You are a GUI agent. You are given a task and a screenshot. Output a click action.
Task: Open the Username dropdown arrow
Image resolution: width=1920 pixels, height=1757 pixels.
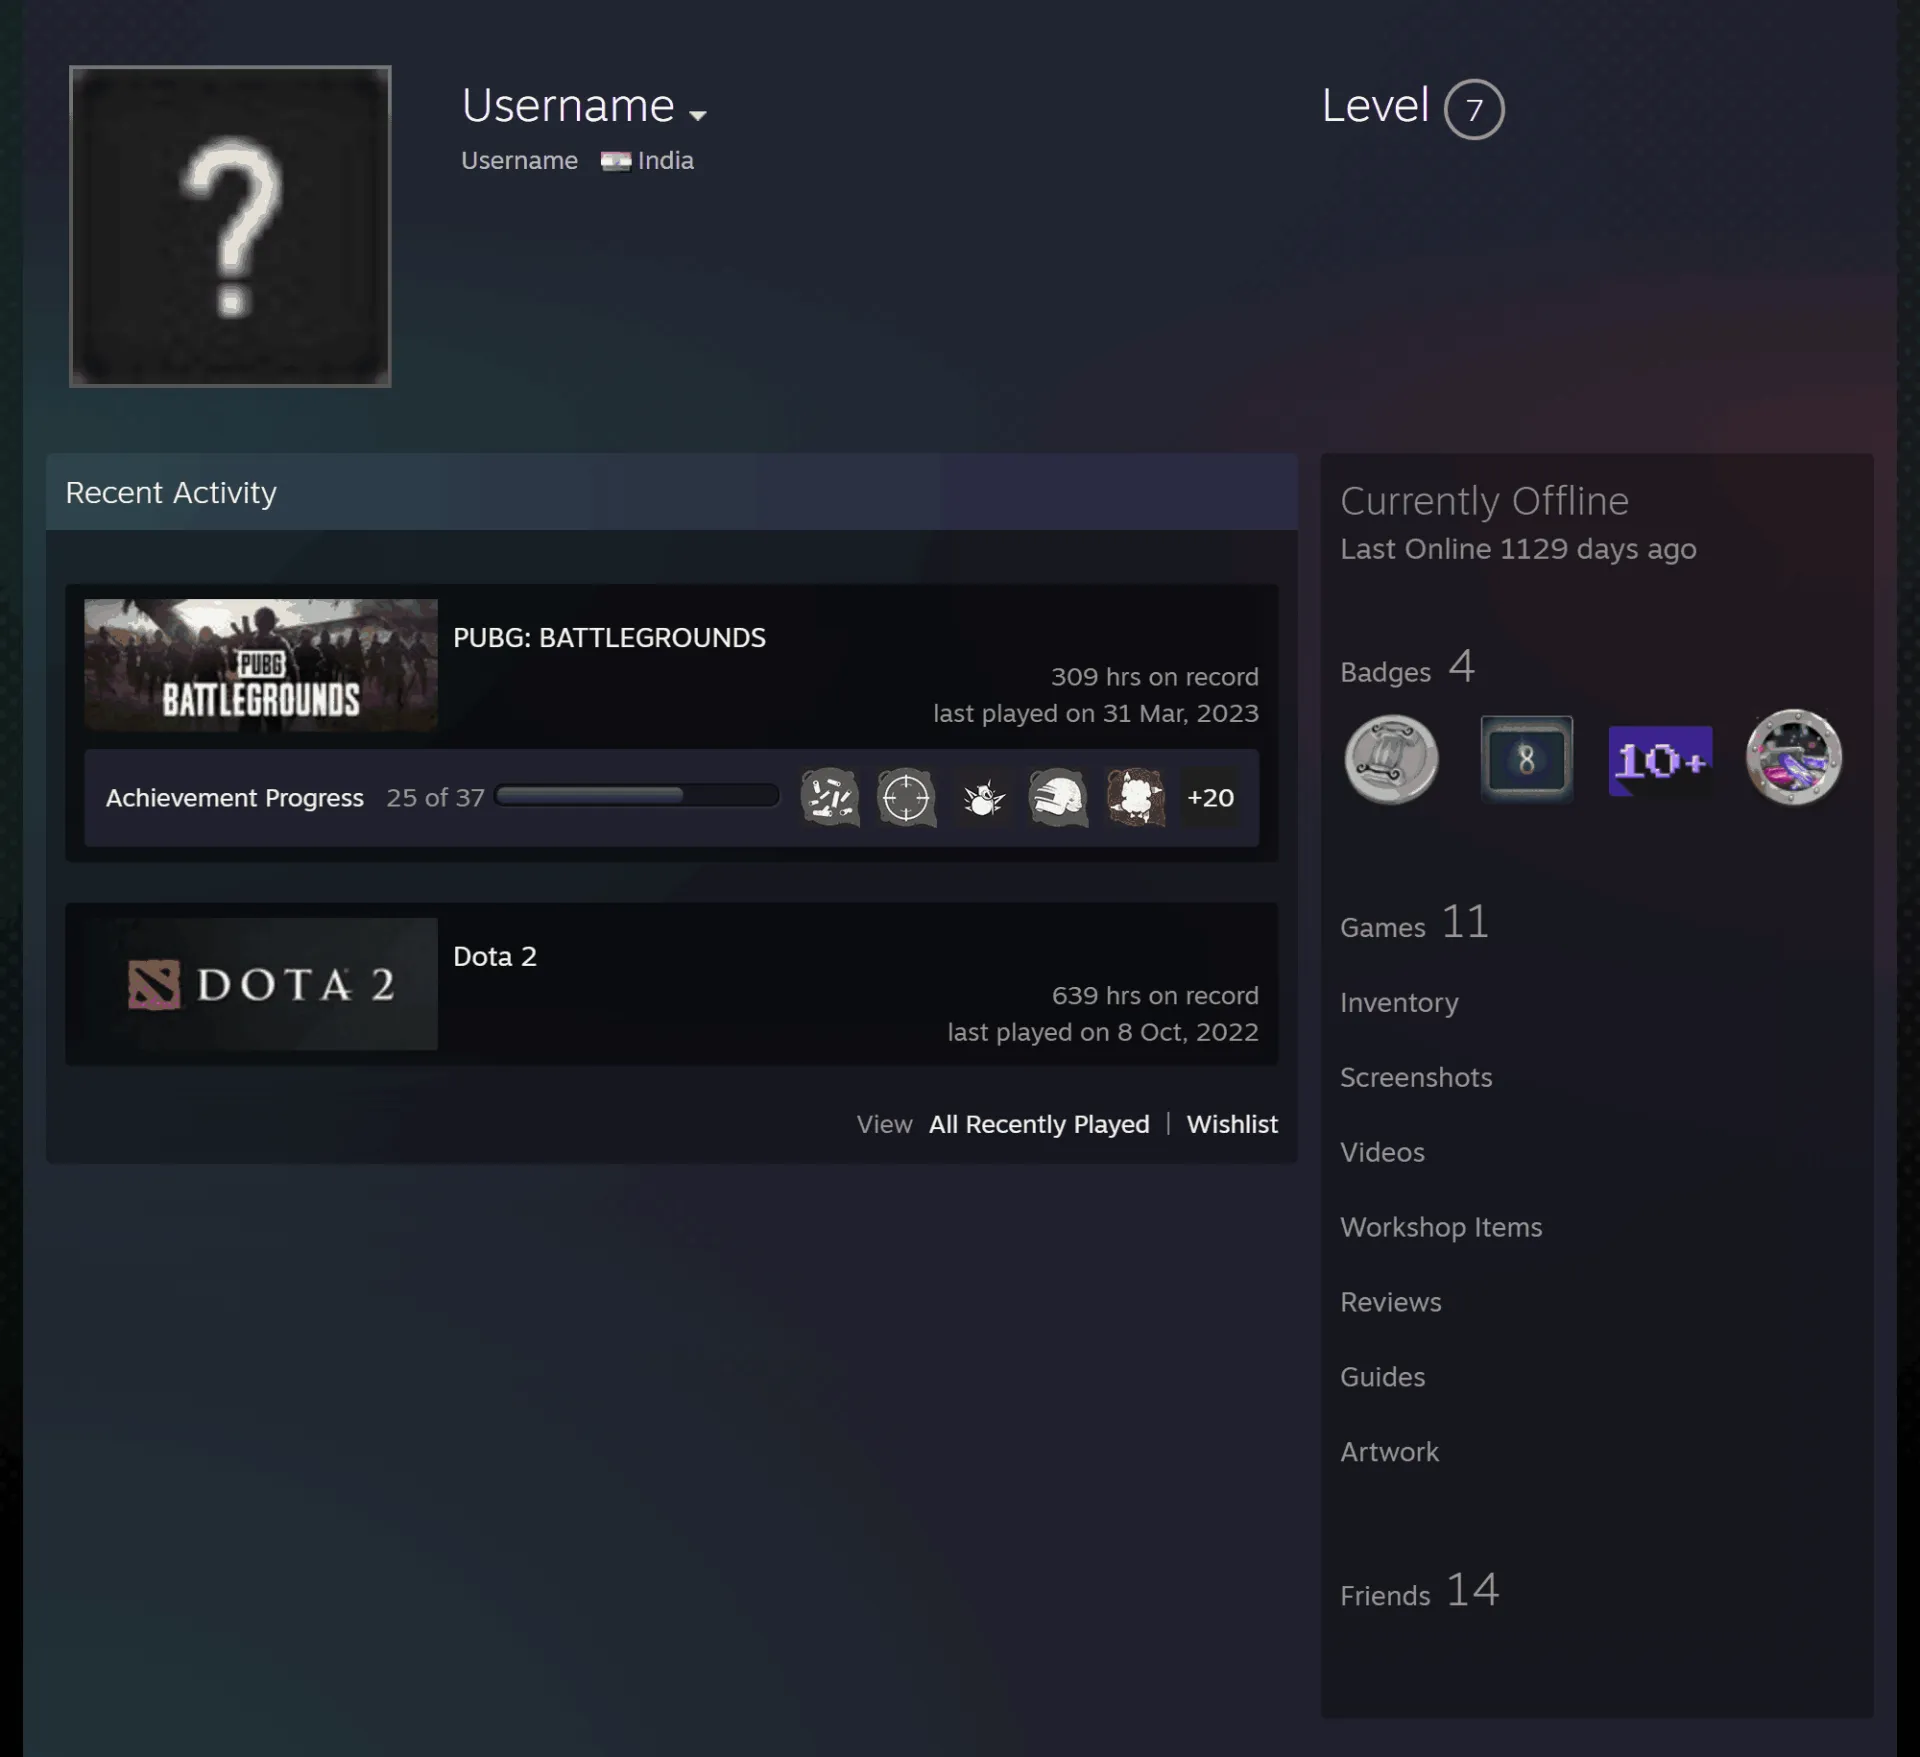point(698,115)
